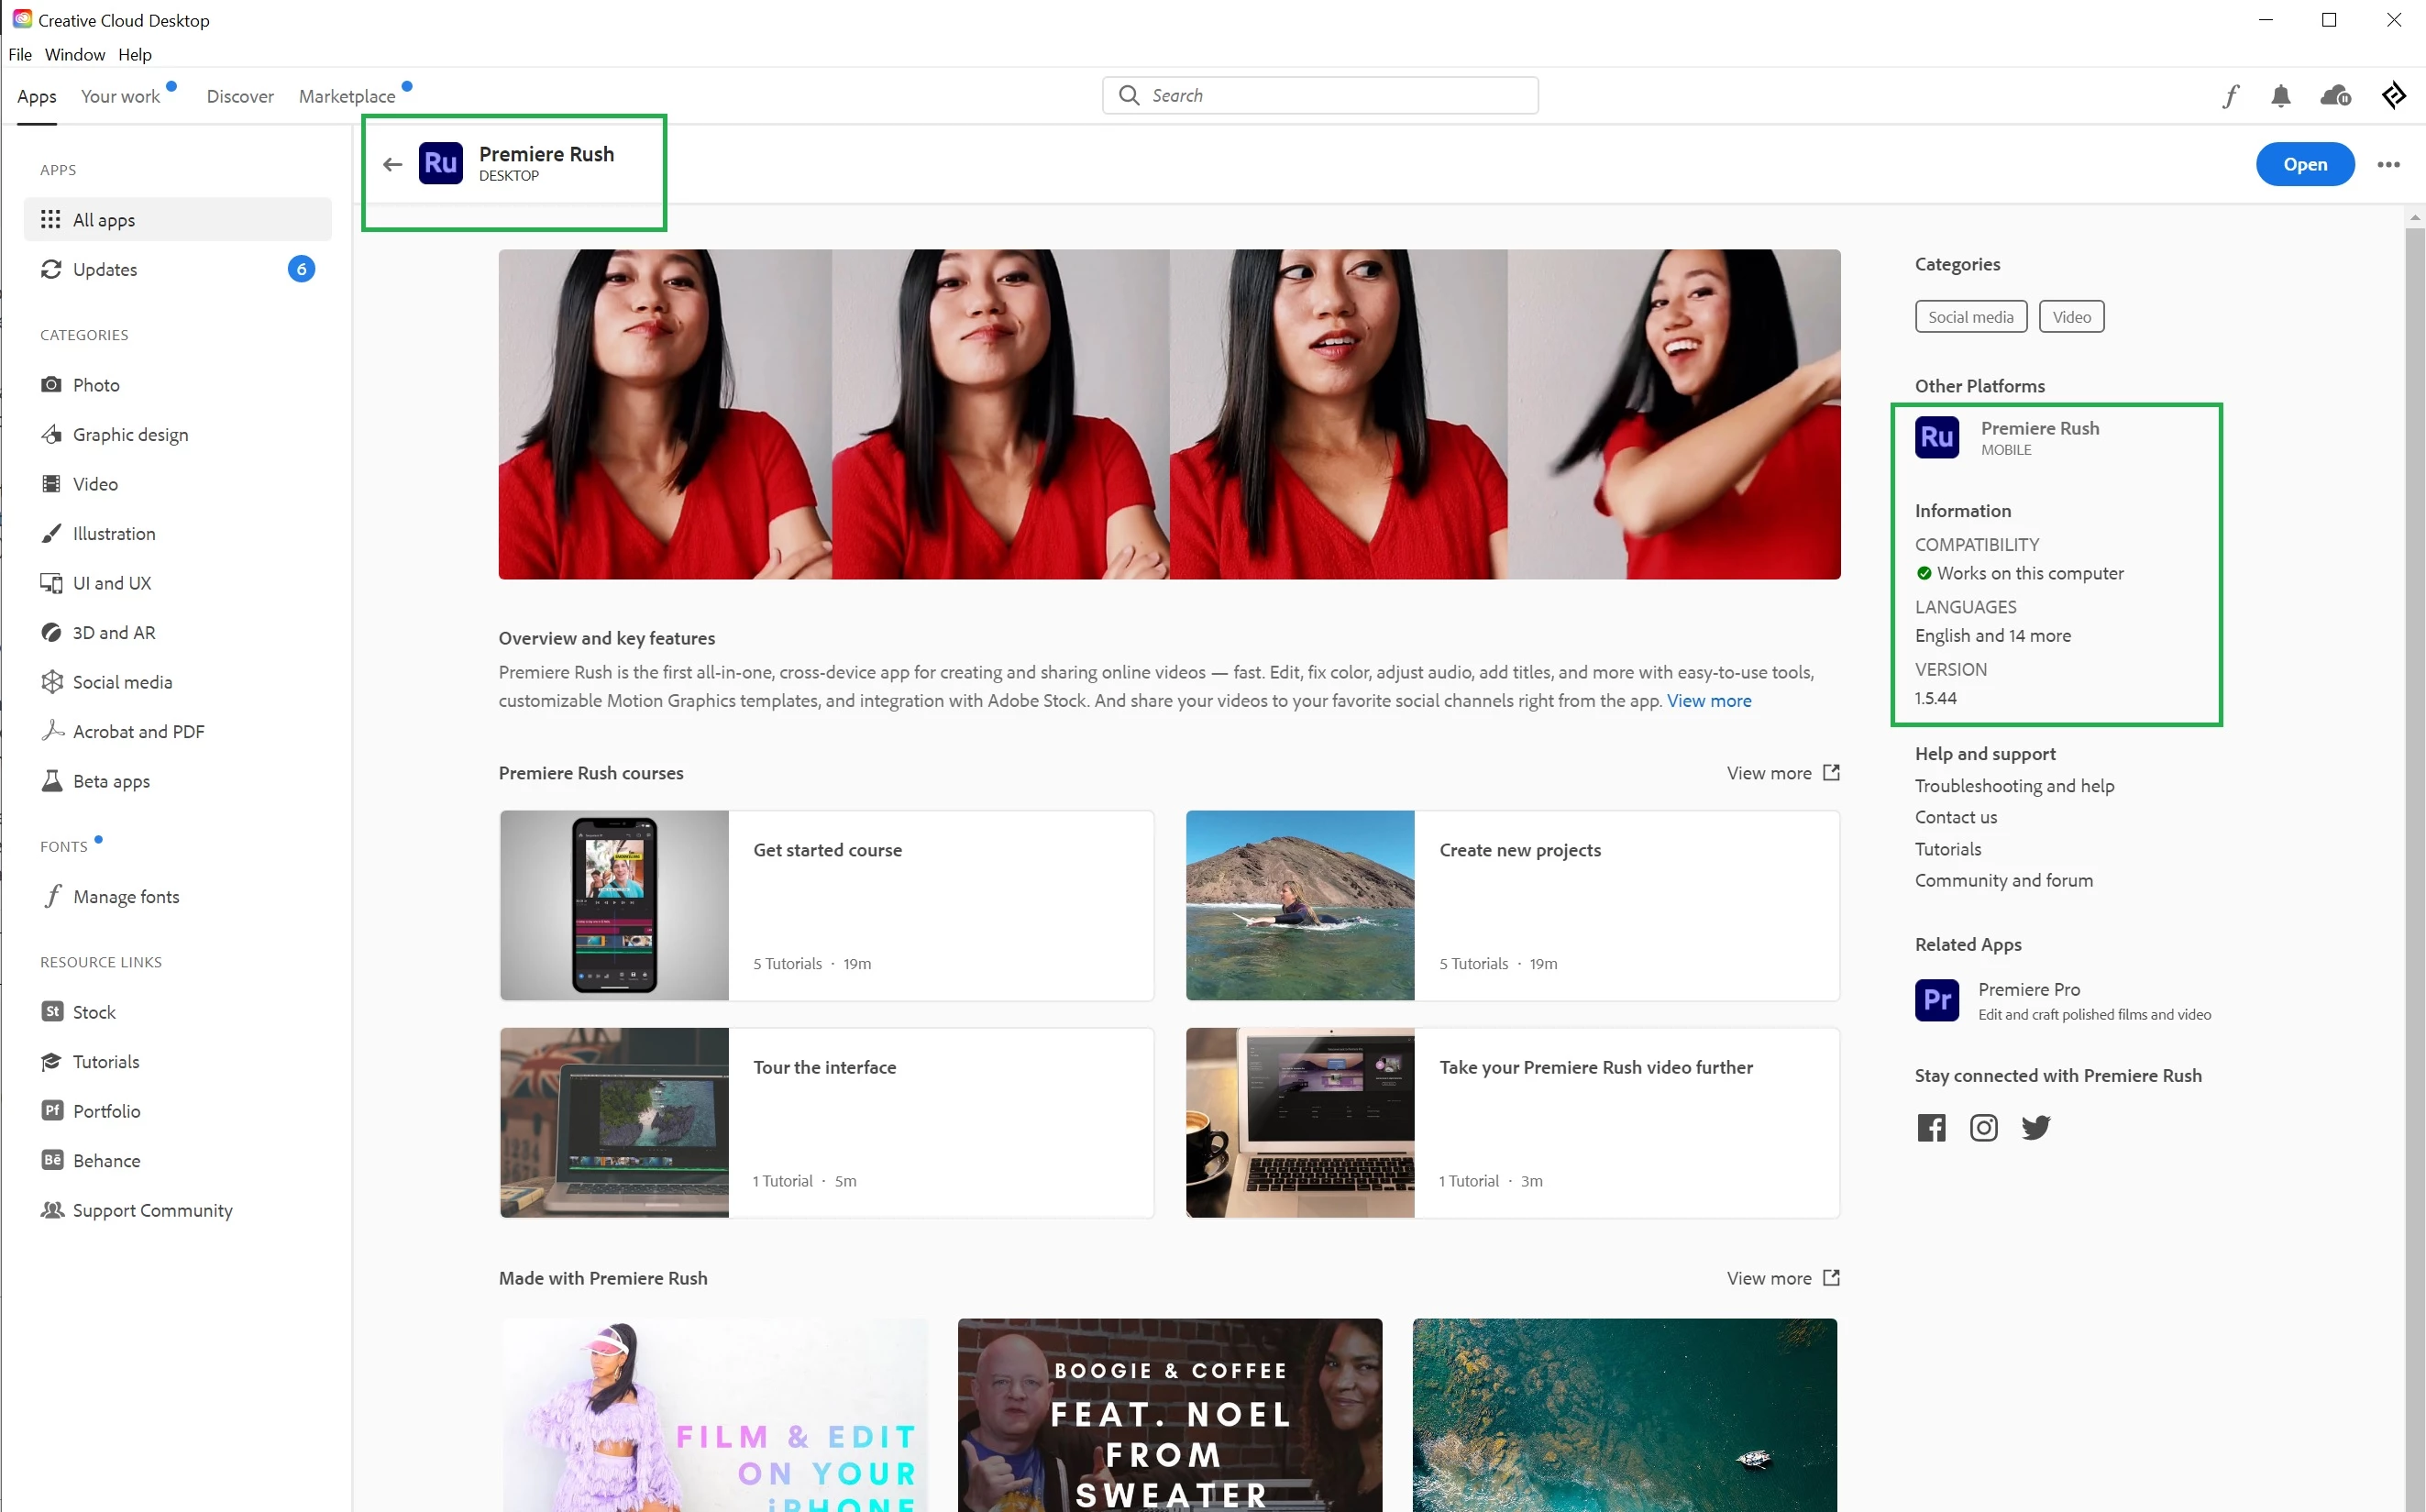Open the more options ellipsis menu
The height and width of the screenshot is (1512, 2426).
pyautogui.click(x=2388, y=165)
